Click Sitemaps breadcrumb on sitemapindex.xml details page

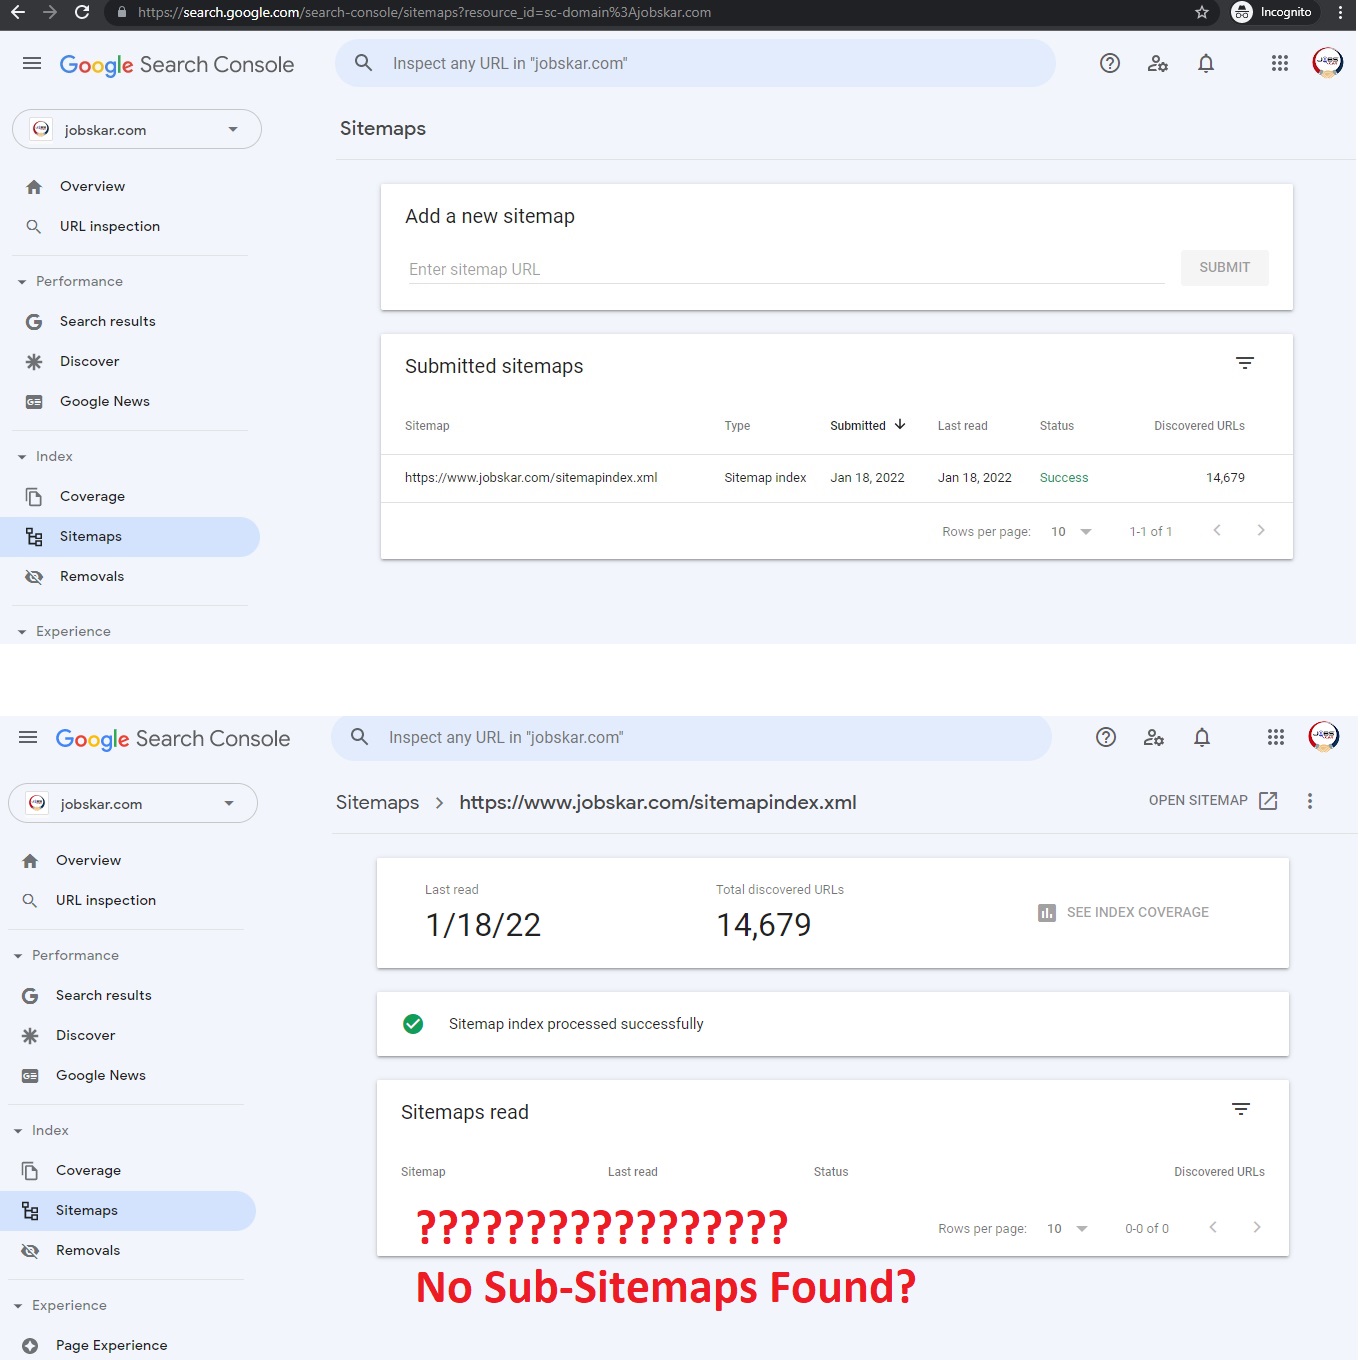(377, 802)
